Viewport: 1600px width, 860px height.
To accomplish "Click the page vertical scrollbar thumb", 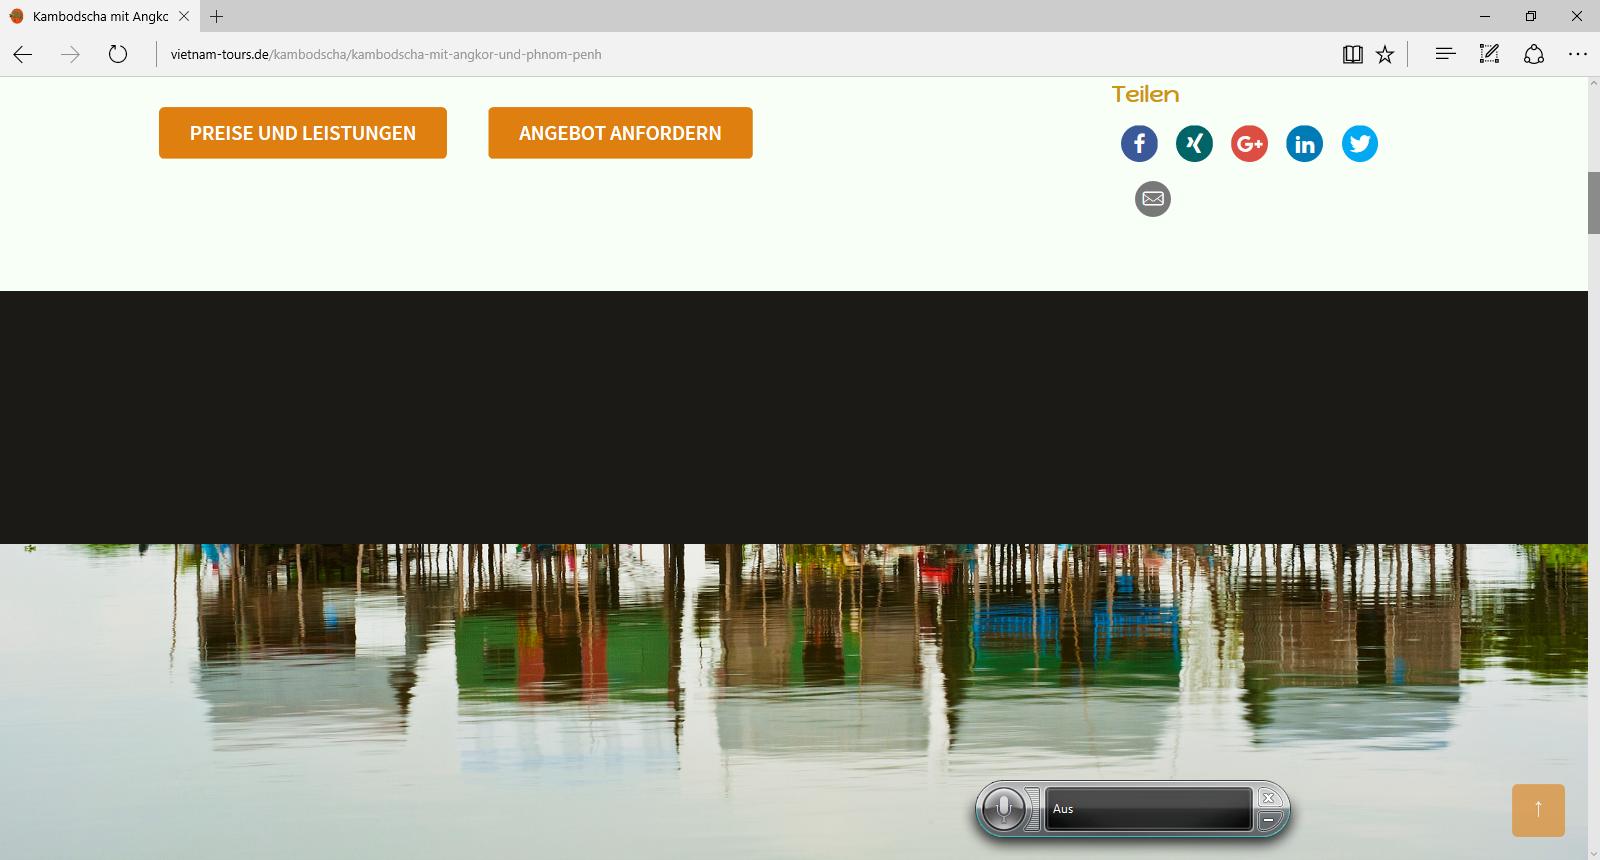I will click(1594, 203).
